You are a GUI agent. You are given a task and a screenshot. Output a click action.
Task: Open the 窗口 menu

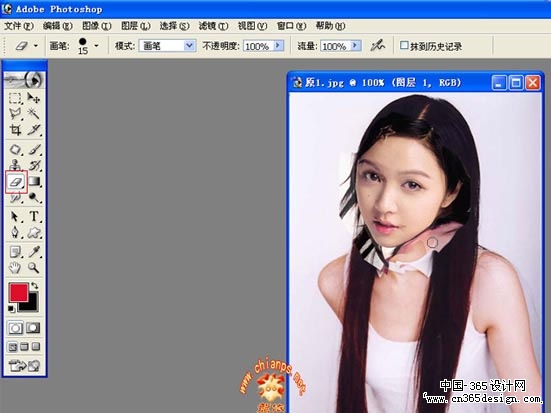(x=291, y=26)
